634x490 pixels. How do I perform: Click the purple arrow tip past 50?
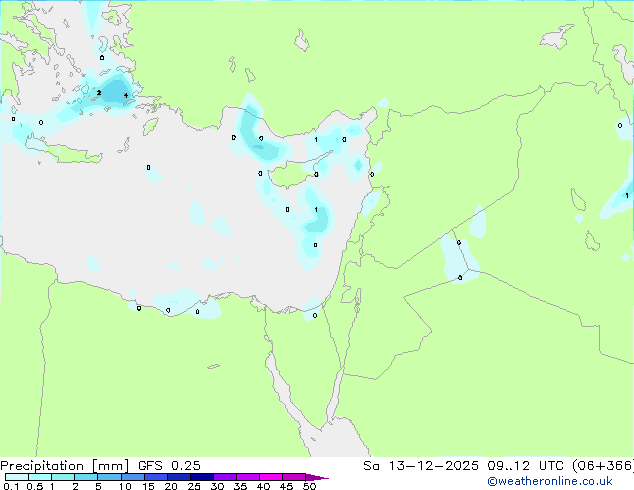click(x=317, y=477)
